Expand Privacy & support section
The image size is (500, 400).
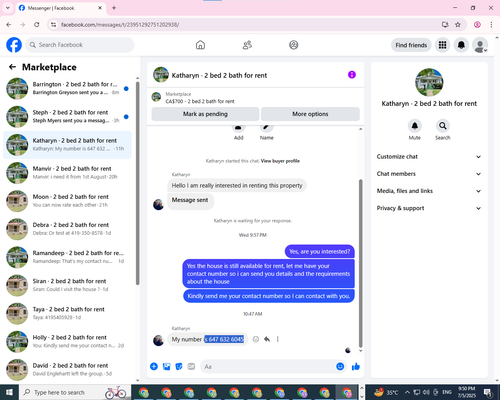[x=429, y=208]
